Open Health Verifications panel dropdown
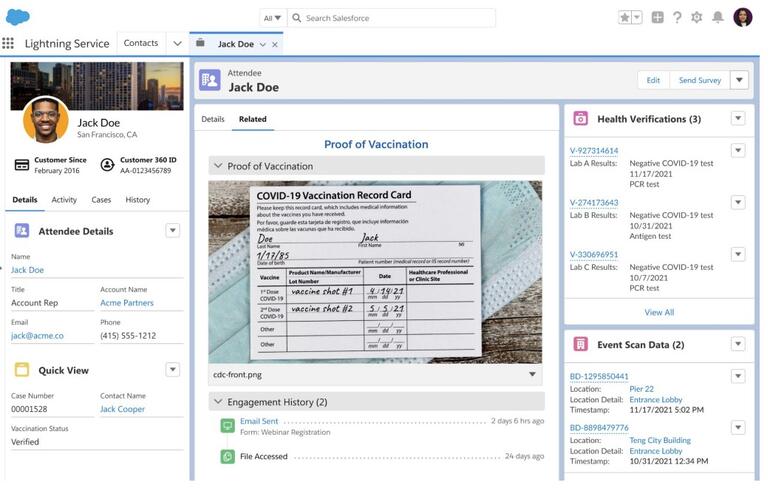 coord(738,118)
